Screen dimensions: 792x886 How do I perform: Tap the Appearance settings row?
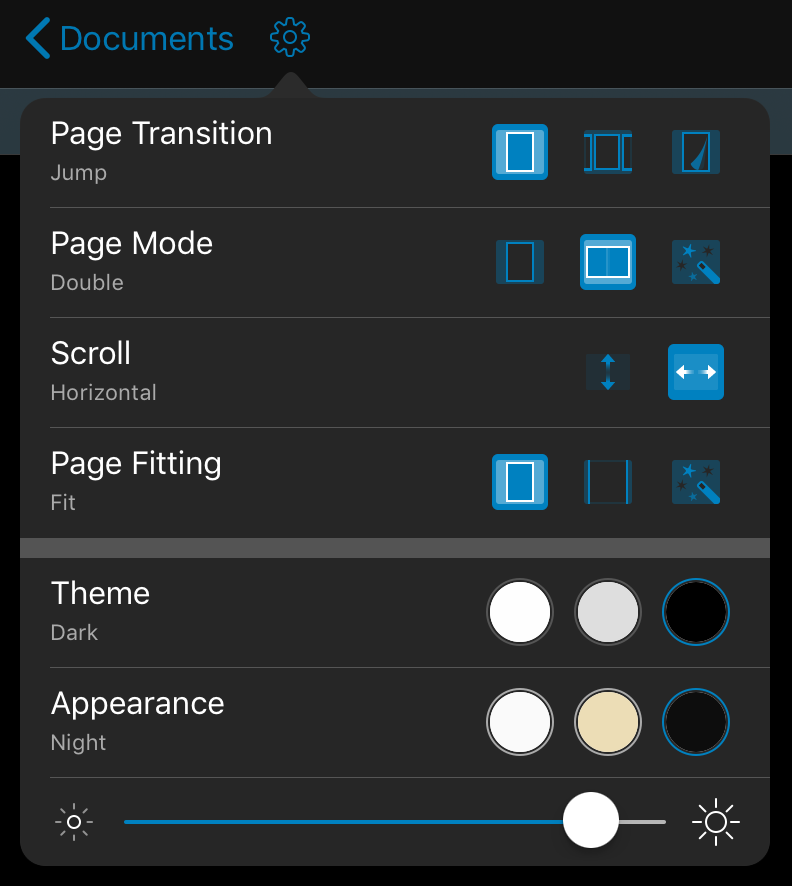pos(137,703)
